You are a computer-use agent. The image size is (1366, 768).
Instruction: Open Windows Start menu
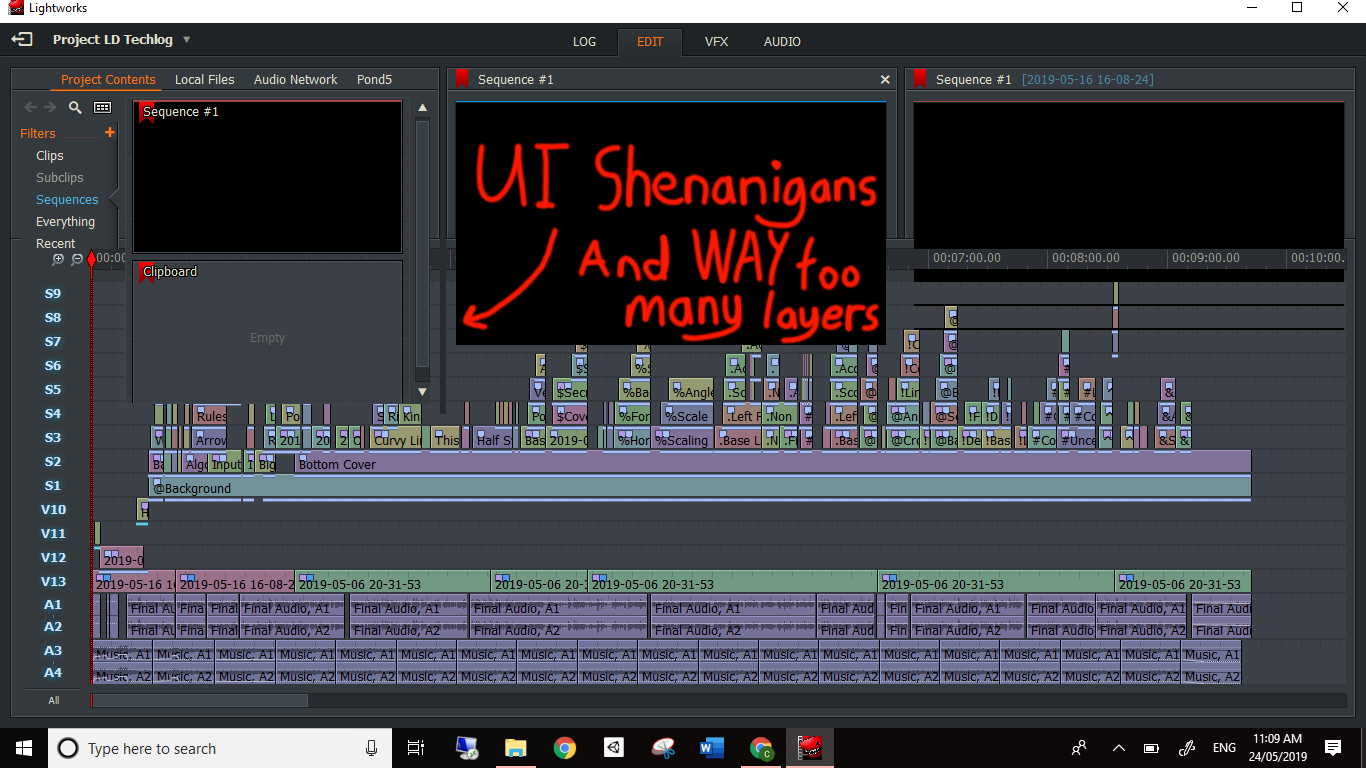(23, 748)
